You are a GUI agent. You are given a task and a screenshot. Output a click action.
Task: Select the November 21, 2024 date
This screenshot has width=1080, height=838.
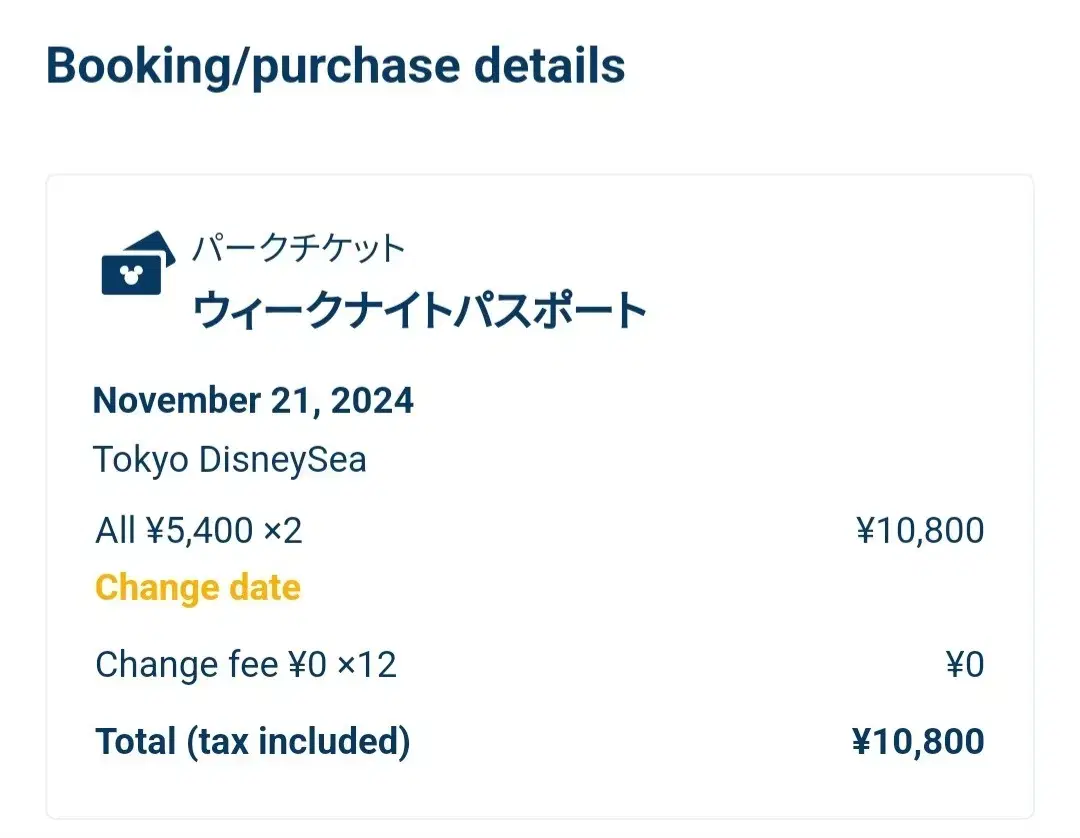coord(253,401)
